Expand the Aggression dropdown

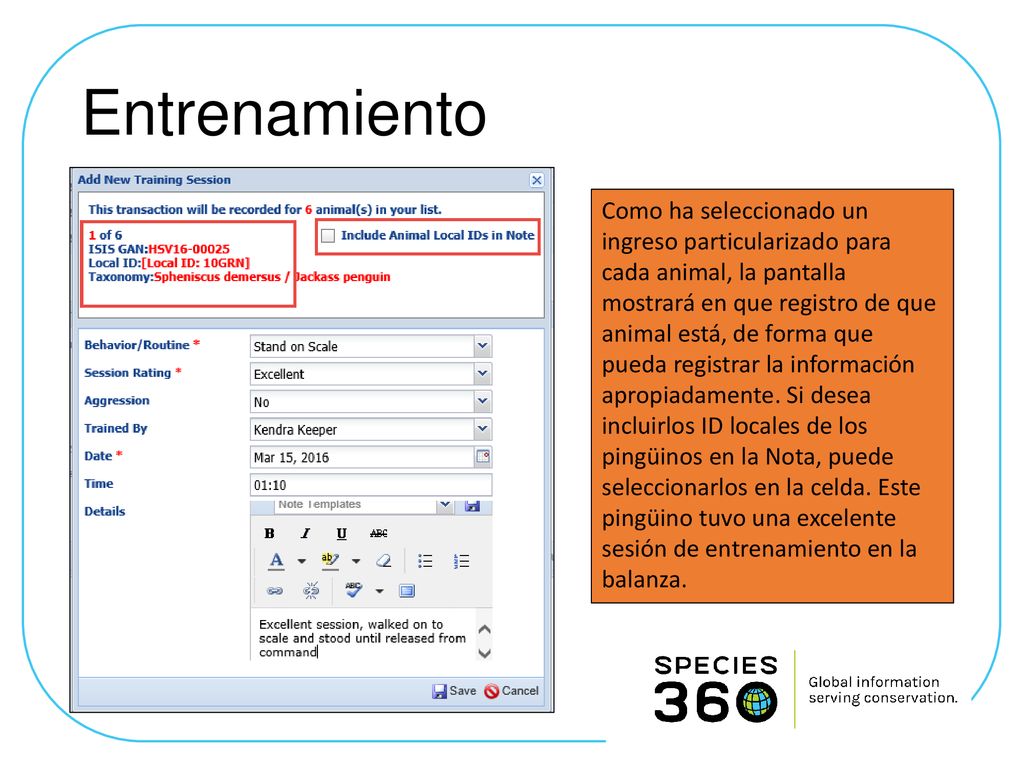(x=483, y=401)
